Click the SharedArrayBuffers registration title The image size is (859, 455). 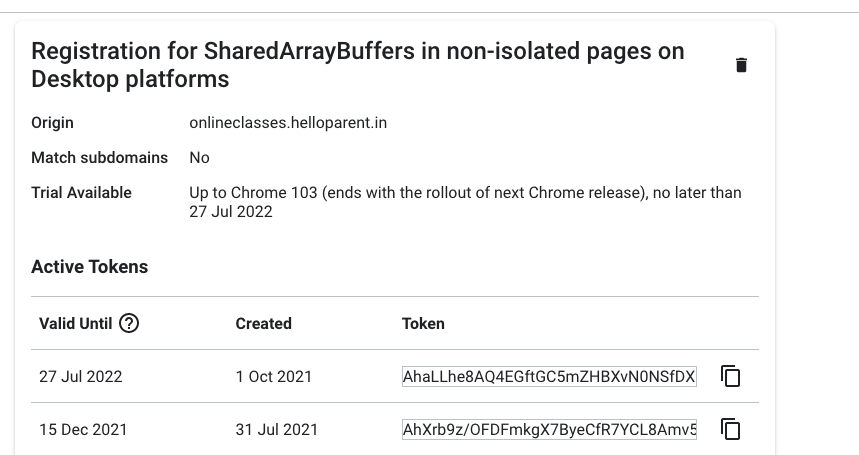357,64
